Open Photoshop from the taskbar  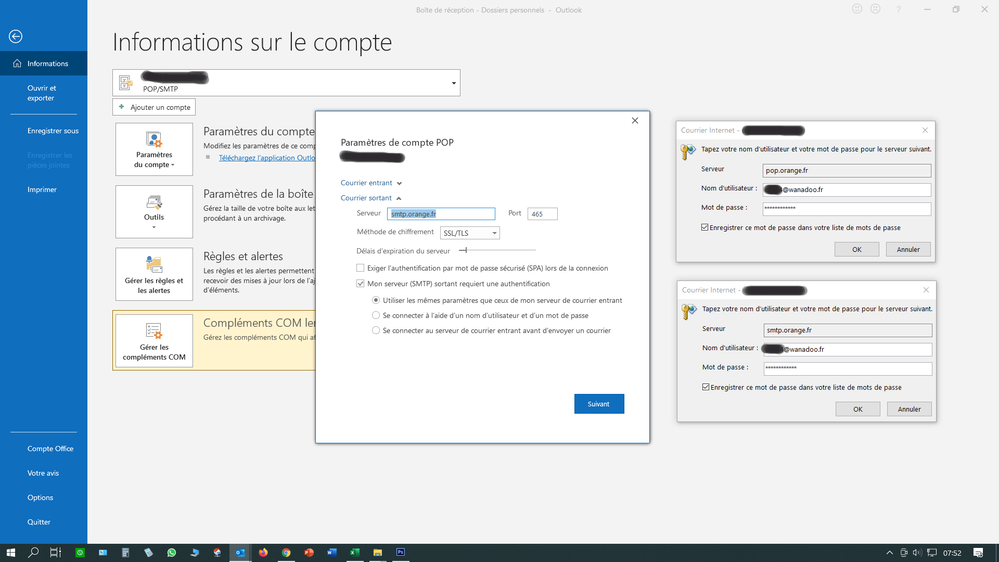[x=400, y=552]
